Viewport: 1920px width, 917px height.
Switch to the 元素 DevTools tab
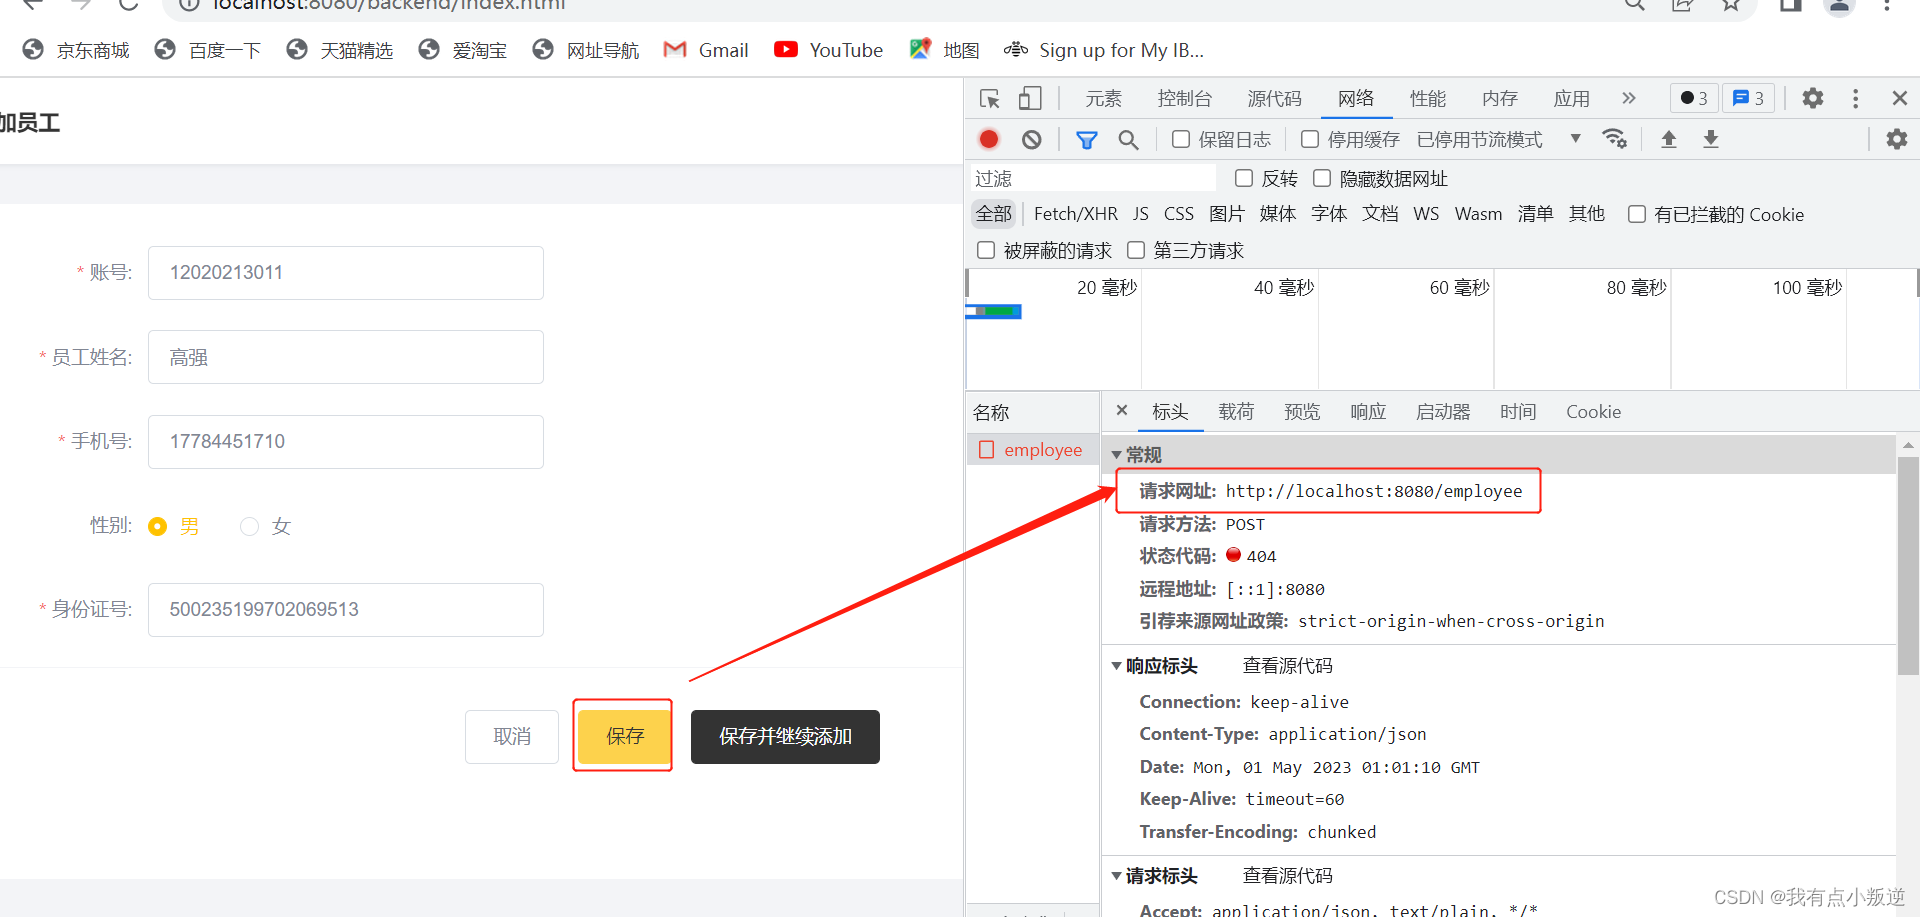[1104, 98]
